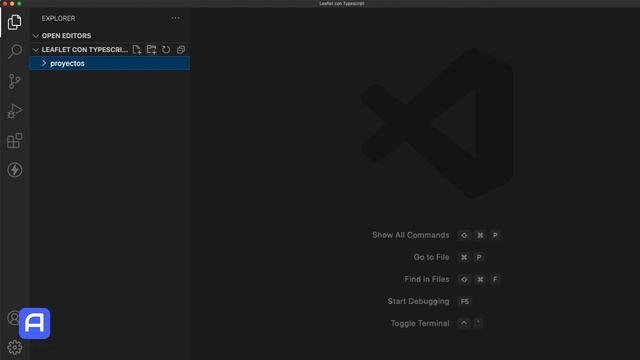The width and height of the screenshot is (640, 360).
Task: Minimize the window with yellow button
Action: click(x=12, y=3)
